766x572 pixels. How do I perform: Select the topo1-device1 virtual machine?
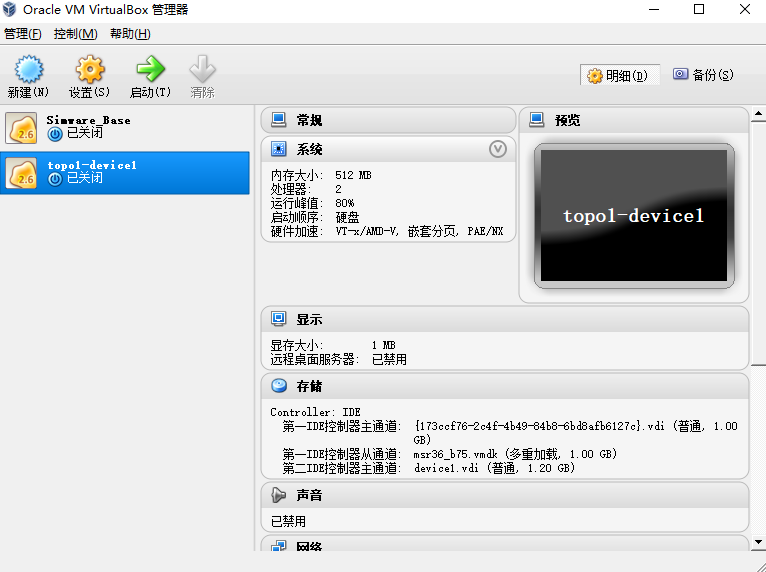point(125,173)
